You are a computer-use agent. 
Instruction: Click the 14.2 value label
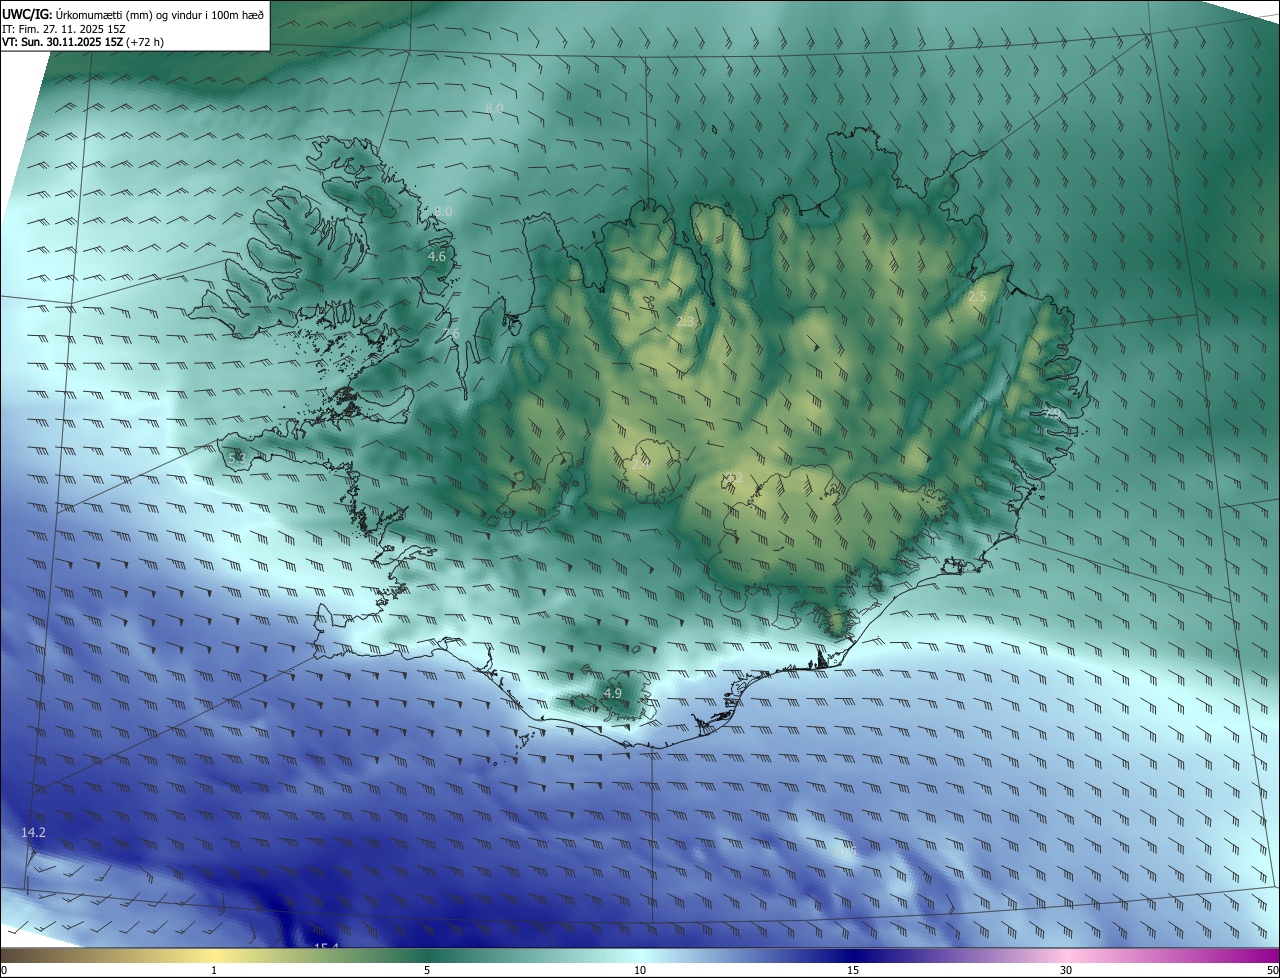33,832
